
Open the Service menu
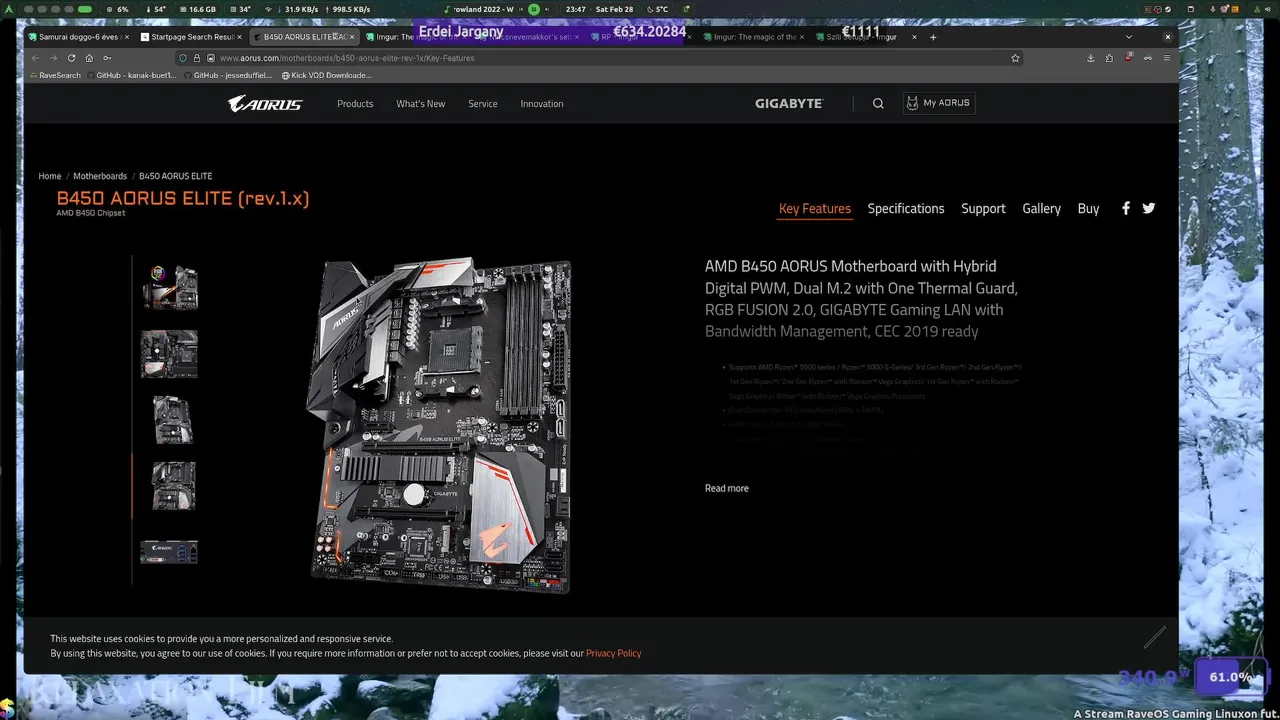483,104
